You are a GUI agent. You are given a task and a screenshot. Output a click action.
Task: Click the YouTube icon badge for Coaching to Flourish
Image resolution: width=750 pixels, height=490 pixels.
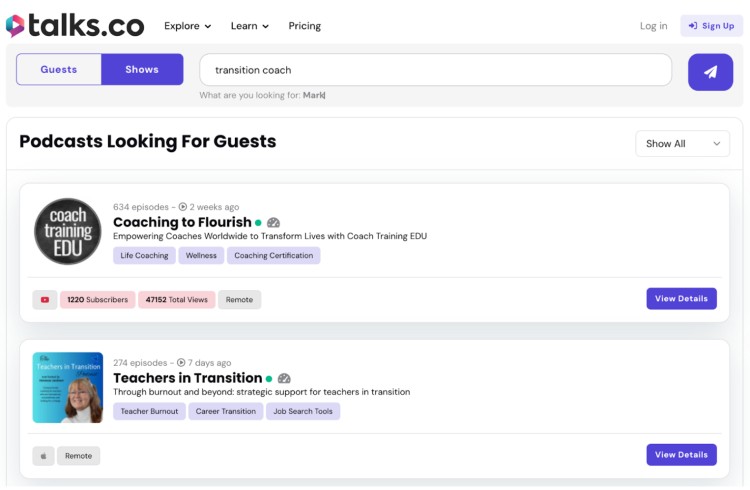(45, 300)
